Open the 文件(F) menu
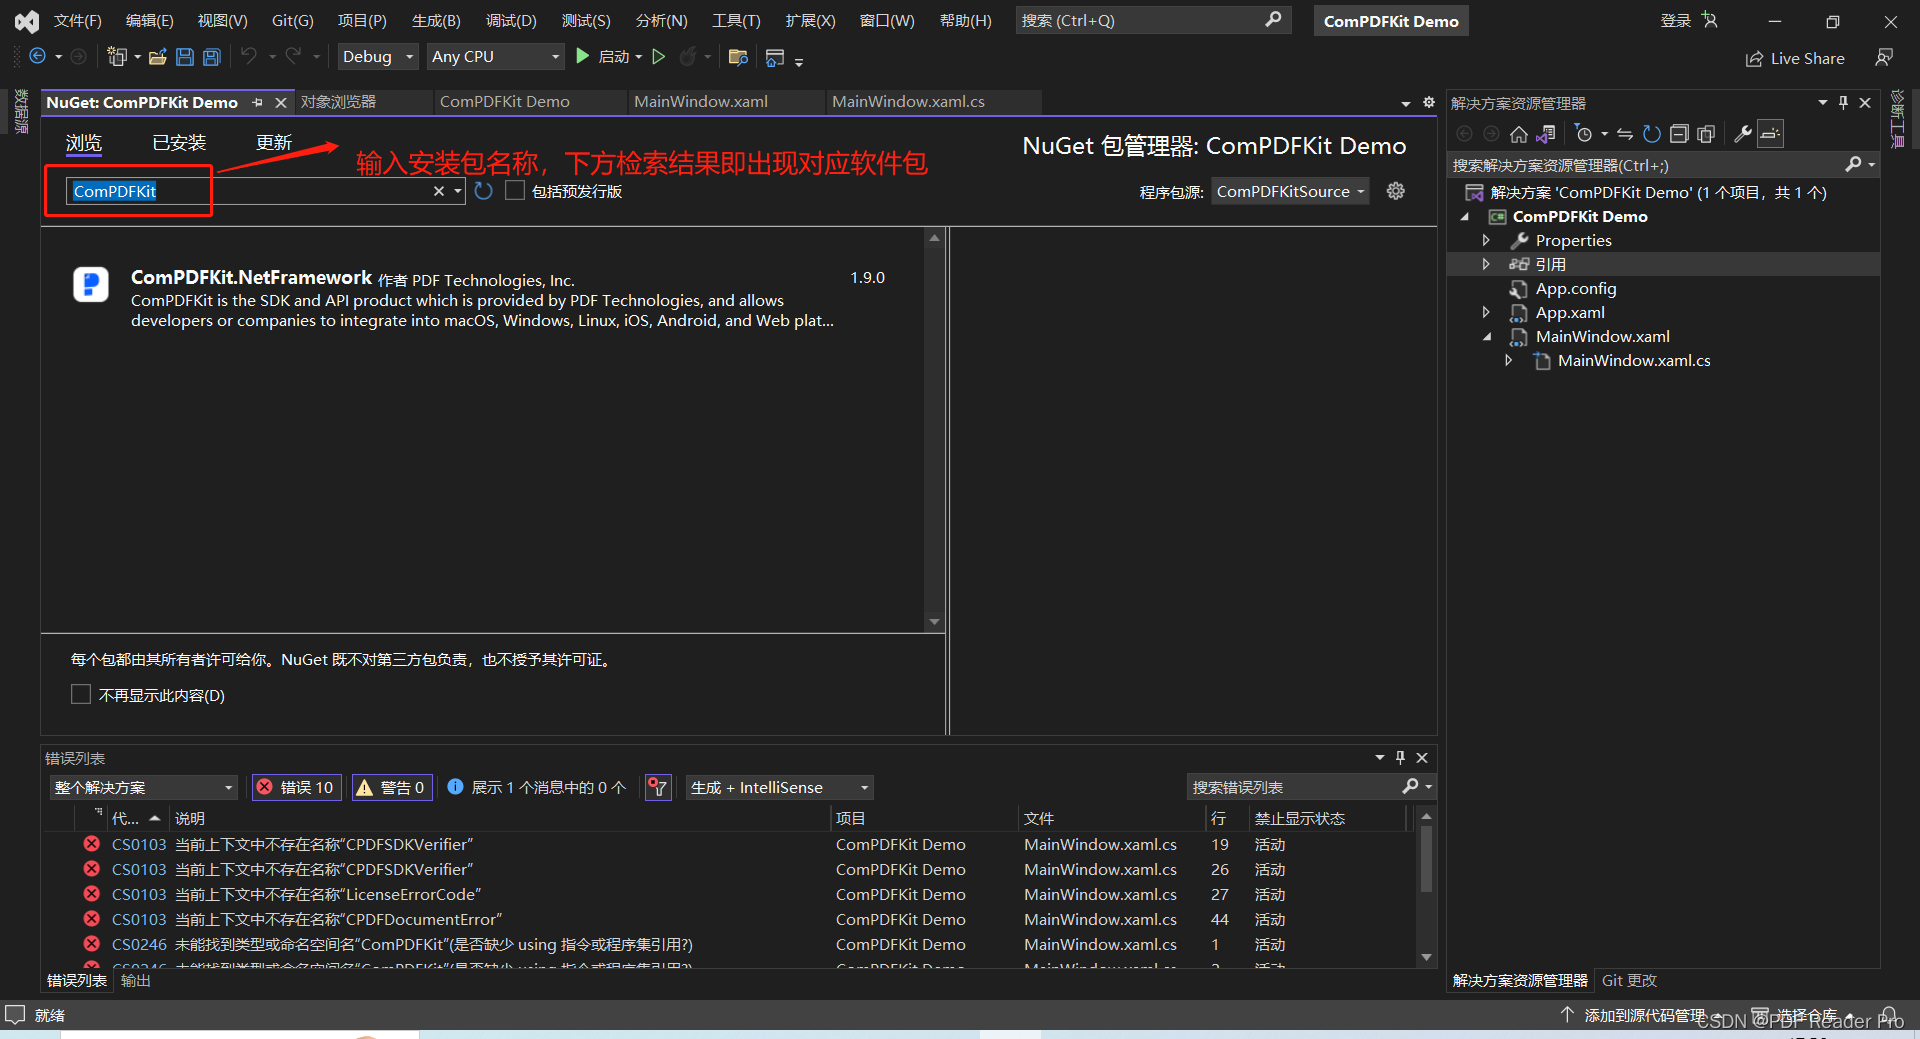 tap(77, 21)
